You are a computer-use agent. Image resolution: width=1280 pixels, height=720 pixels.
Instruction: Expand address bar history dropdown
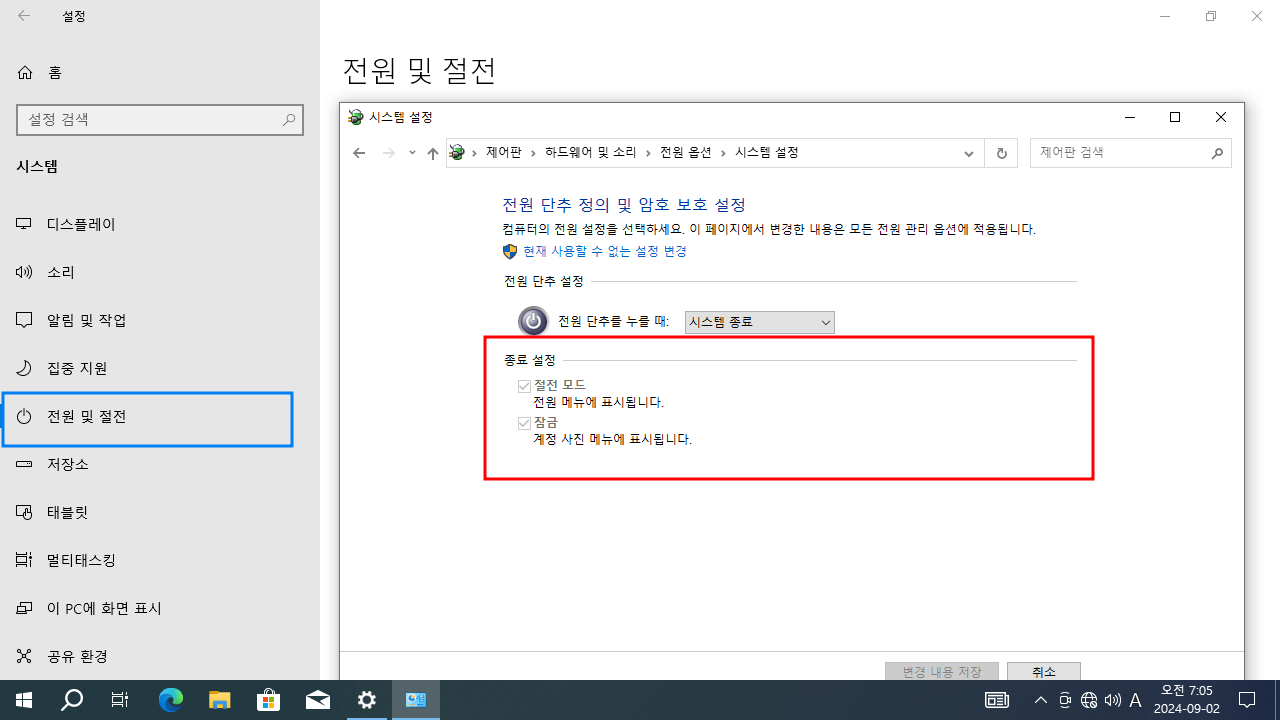968,153
